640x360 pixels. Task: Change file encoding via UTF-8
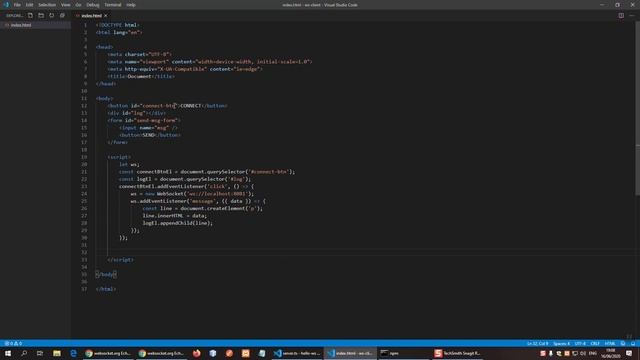pyautogui.click(x=580, y=343)
